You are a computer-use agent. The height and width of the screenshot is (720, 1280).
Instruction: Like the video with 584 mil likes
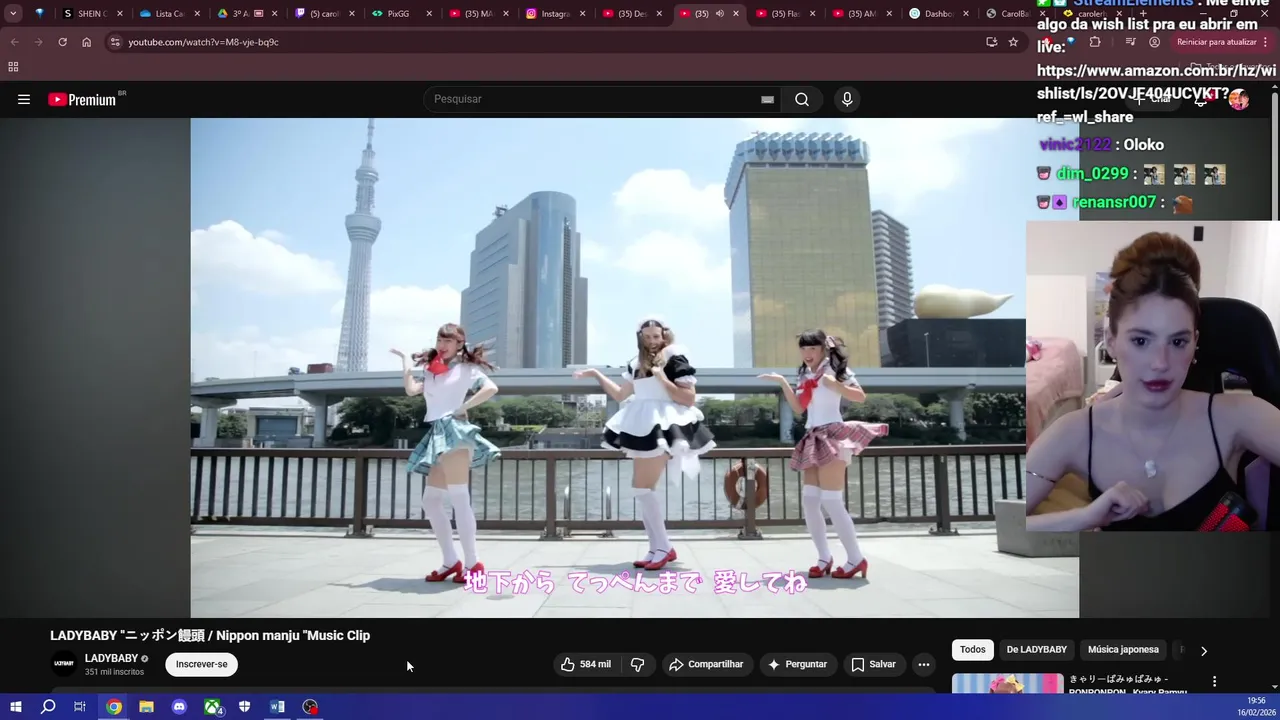[586, 664]
